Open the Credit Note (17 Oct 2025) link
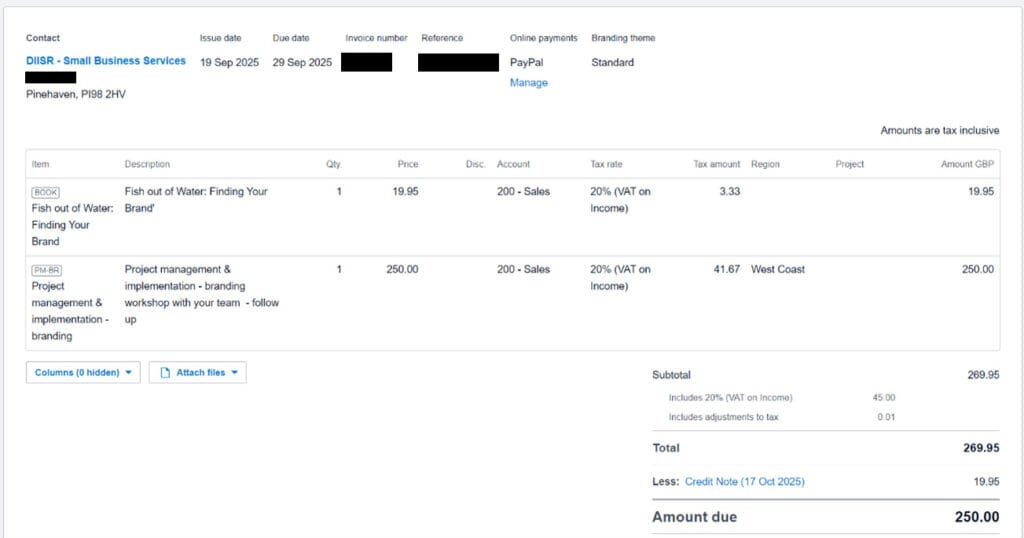 [744, 482]
